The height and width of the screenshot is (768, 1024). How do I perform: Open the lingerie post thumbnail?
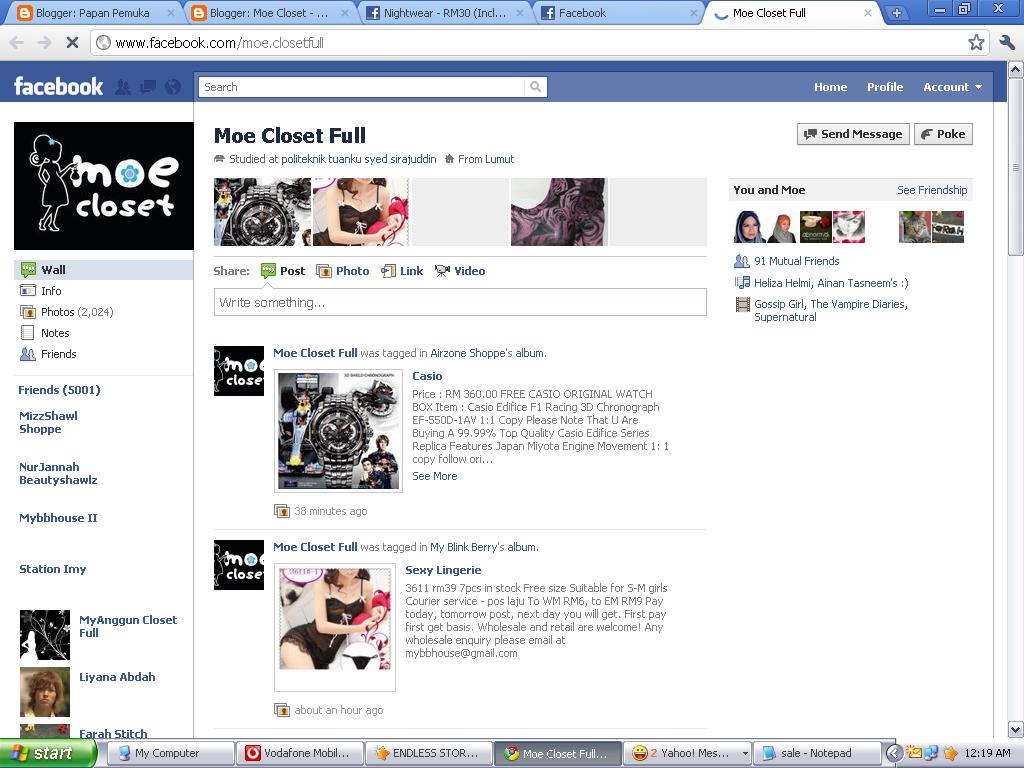tap(335, 627)
